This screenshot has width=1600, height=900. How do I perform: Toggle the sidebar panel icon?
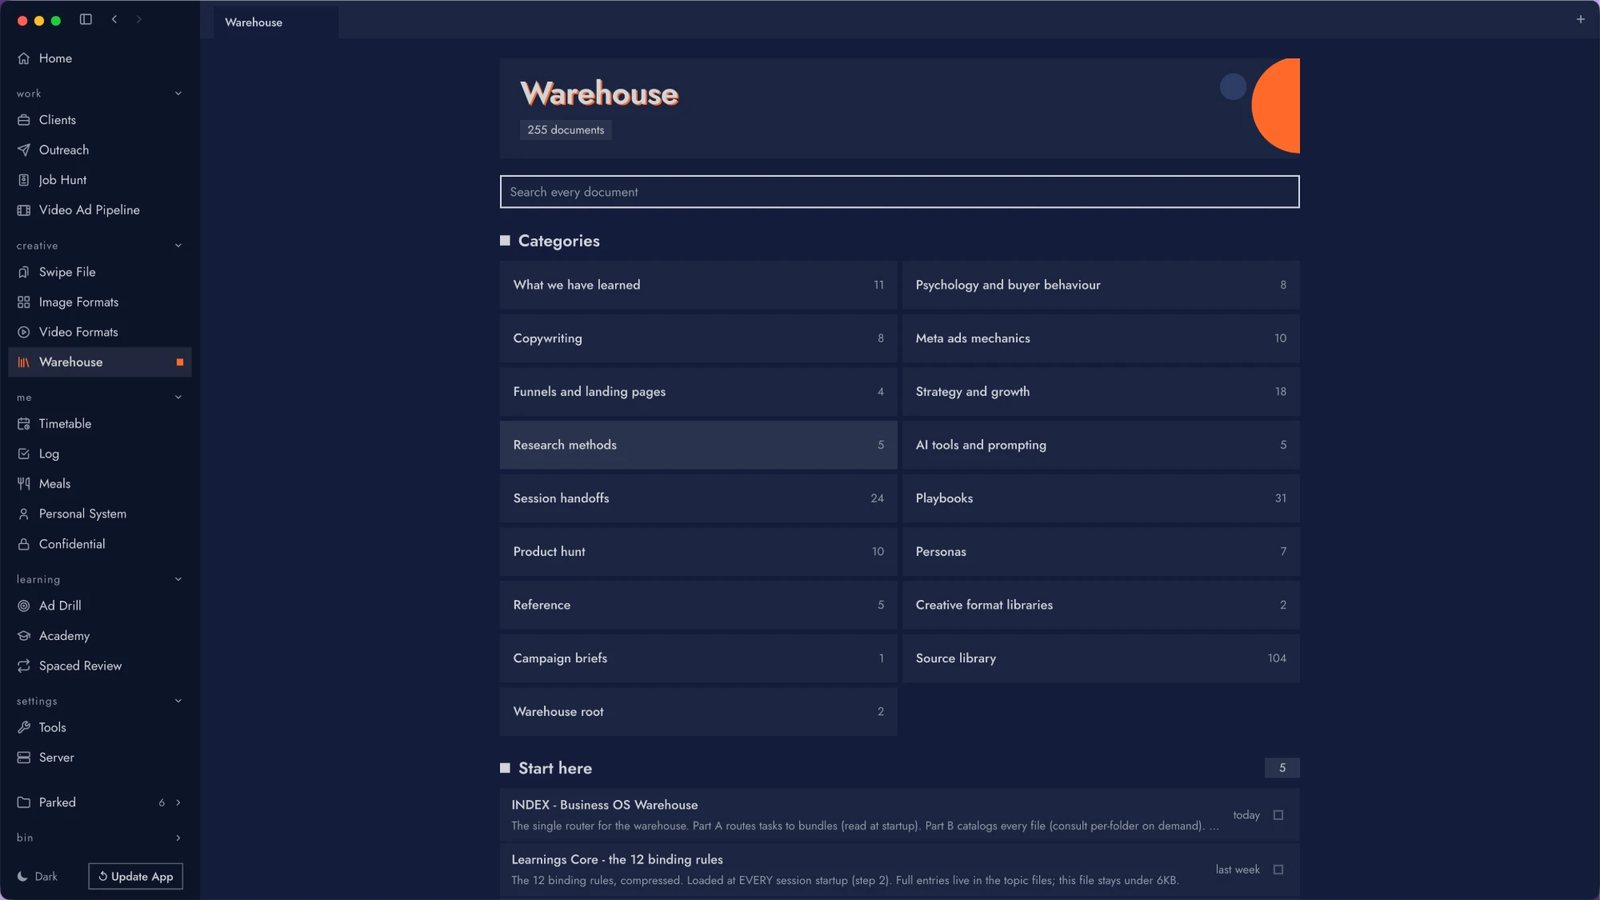(86, 19)
